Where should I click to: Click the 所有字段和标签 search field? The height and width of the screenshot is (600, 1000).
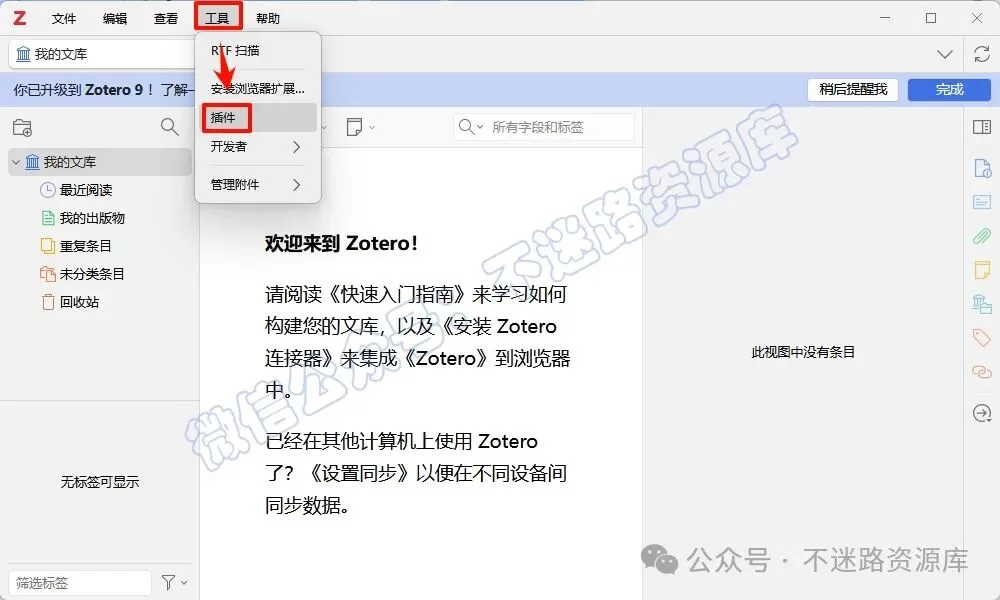(544, 127)
